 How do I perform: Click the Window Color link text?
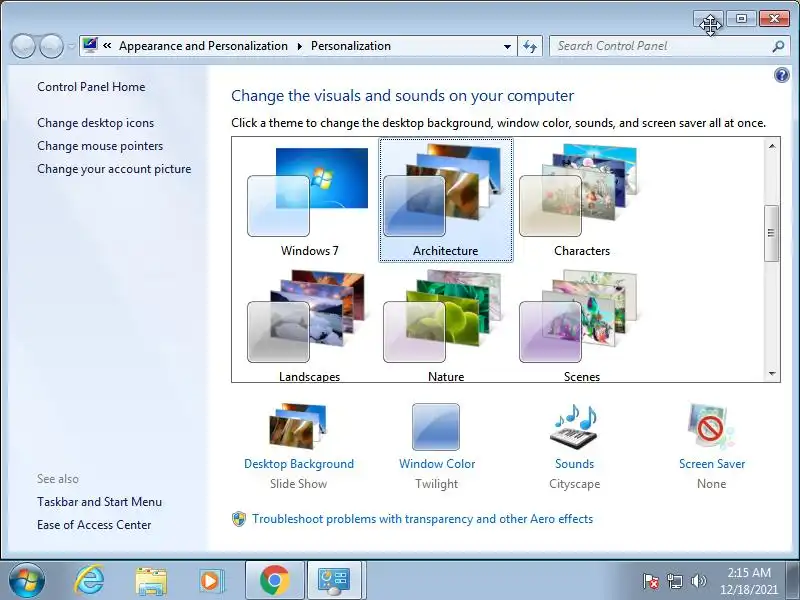click(437, 464)
